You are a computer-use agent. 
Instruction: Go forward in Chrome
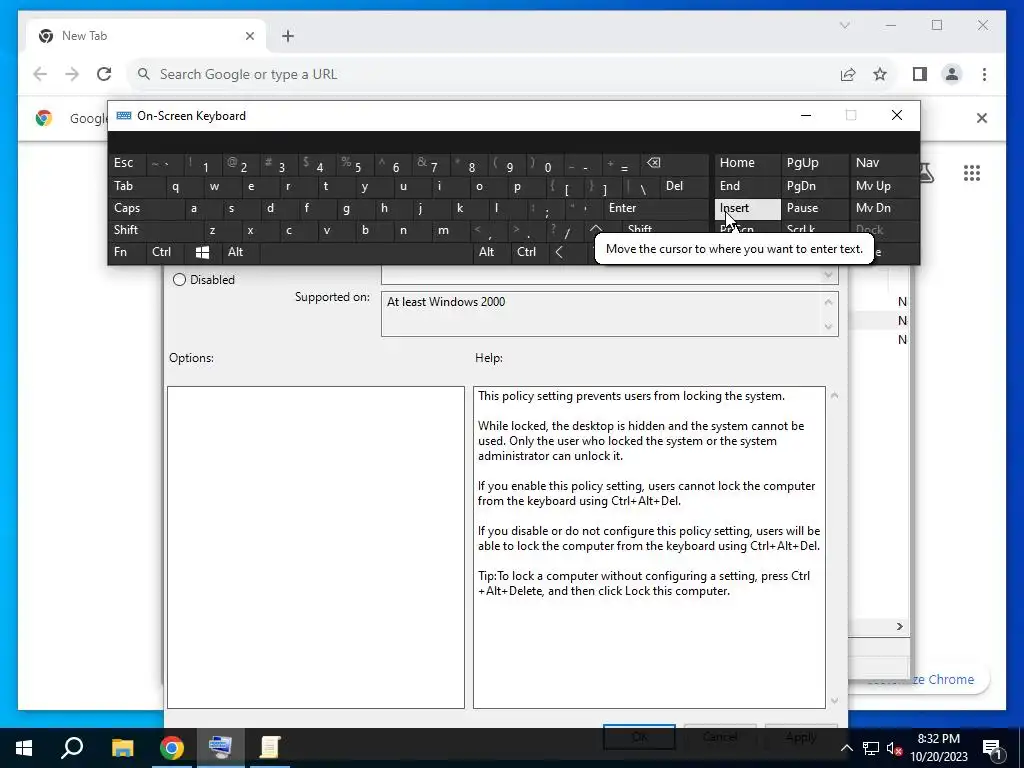pos(72,74)
